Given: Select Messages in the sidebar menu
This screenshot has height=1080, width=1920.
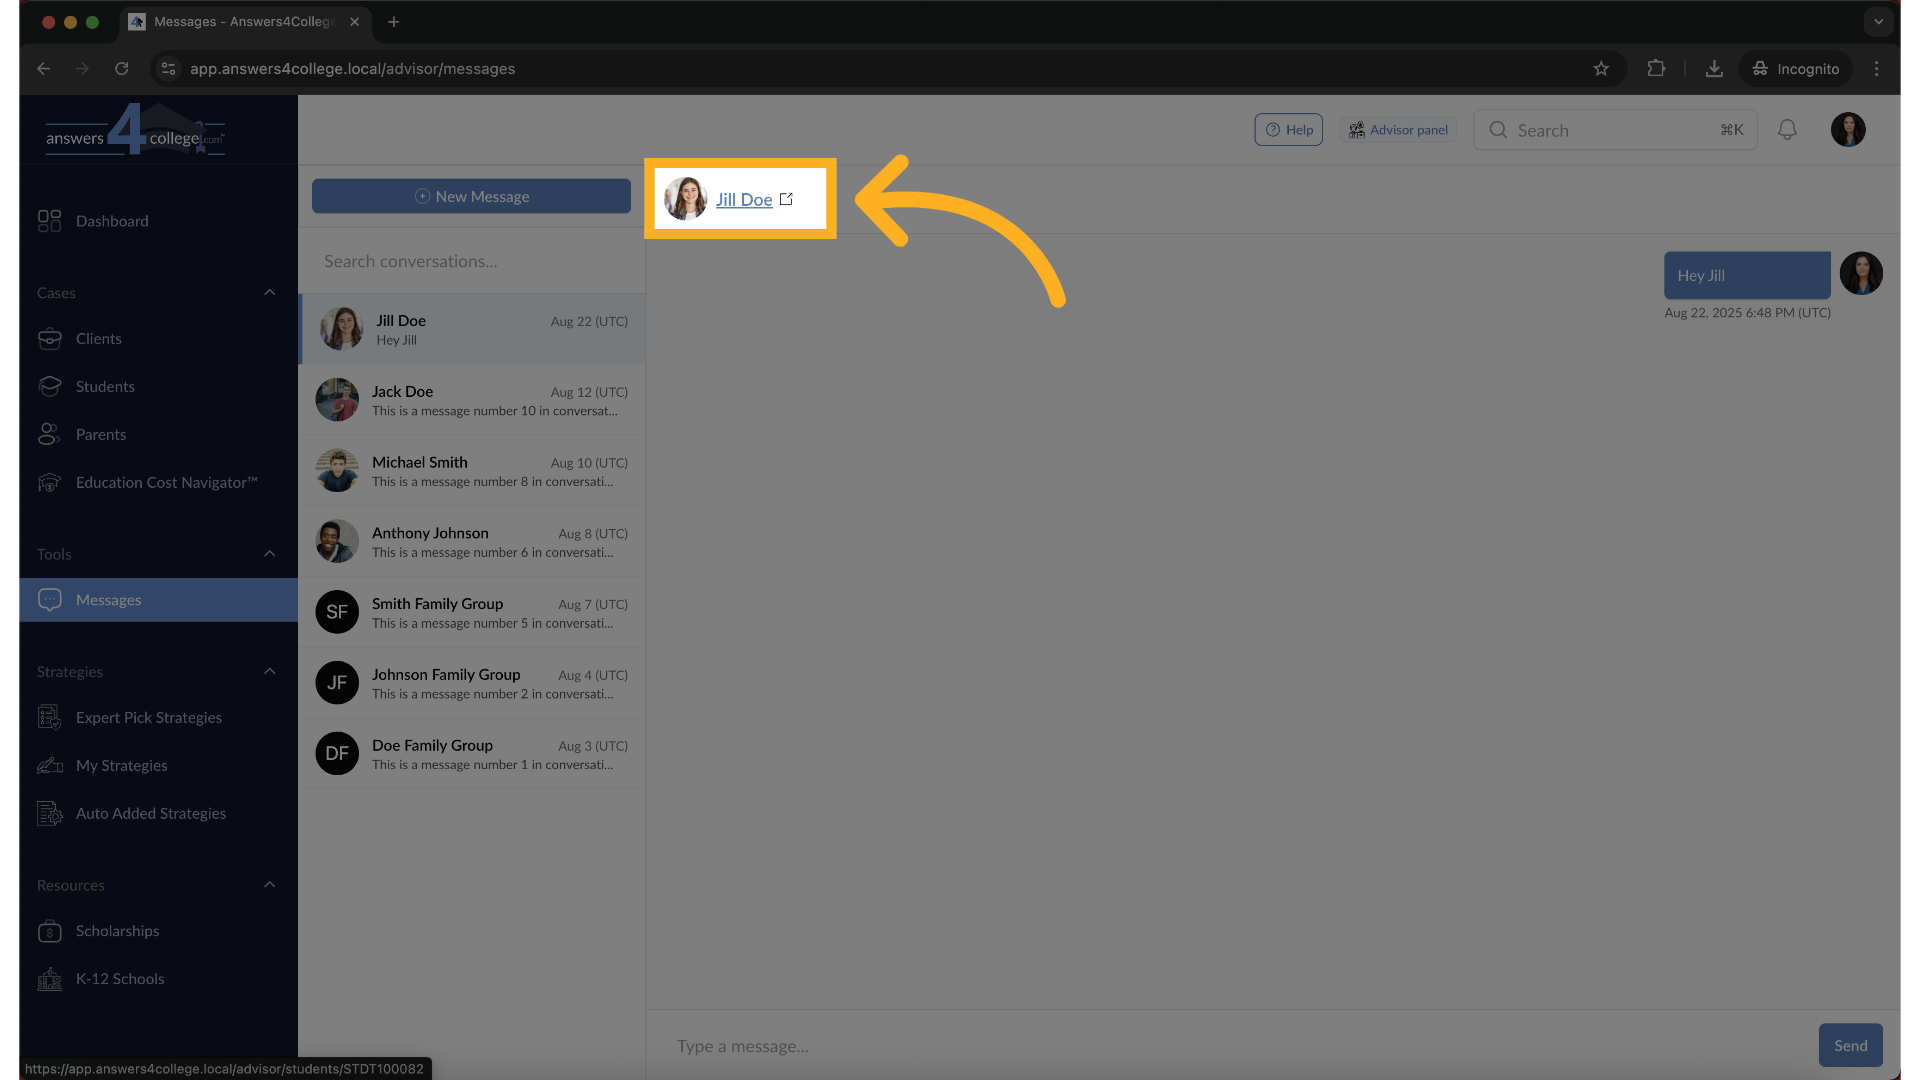Looking at the screenshot, I should click(x=108, y=599).
